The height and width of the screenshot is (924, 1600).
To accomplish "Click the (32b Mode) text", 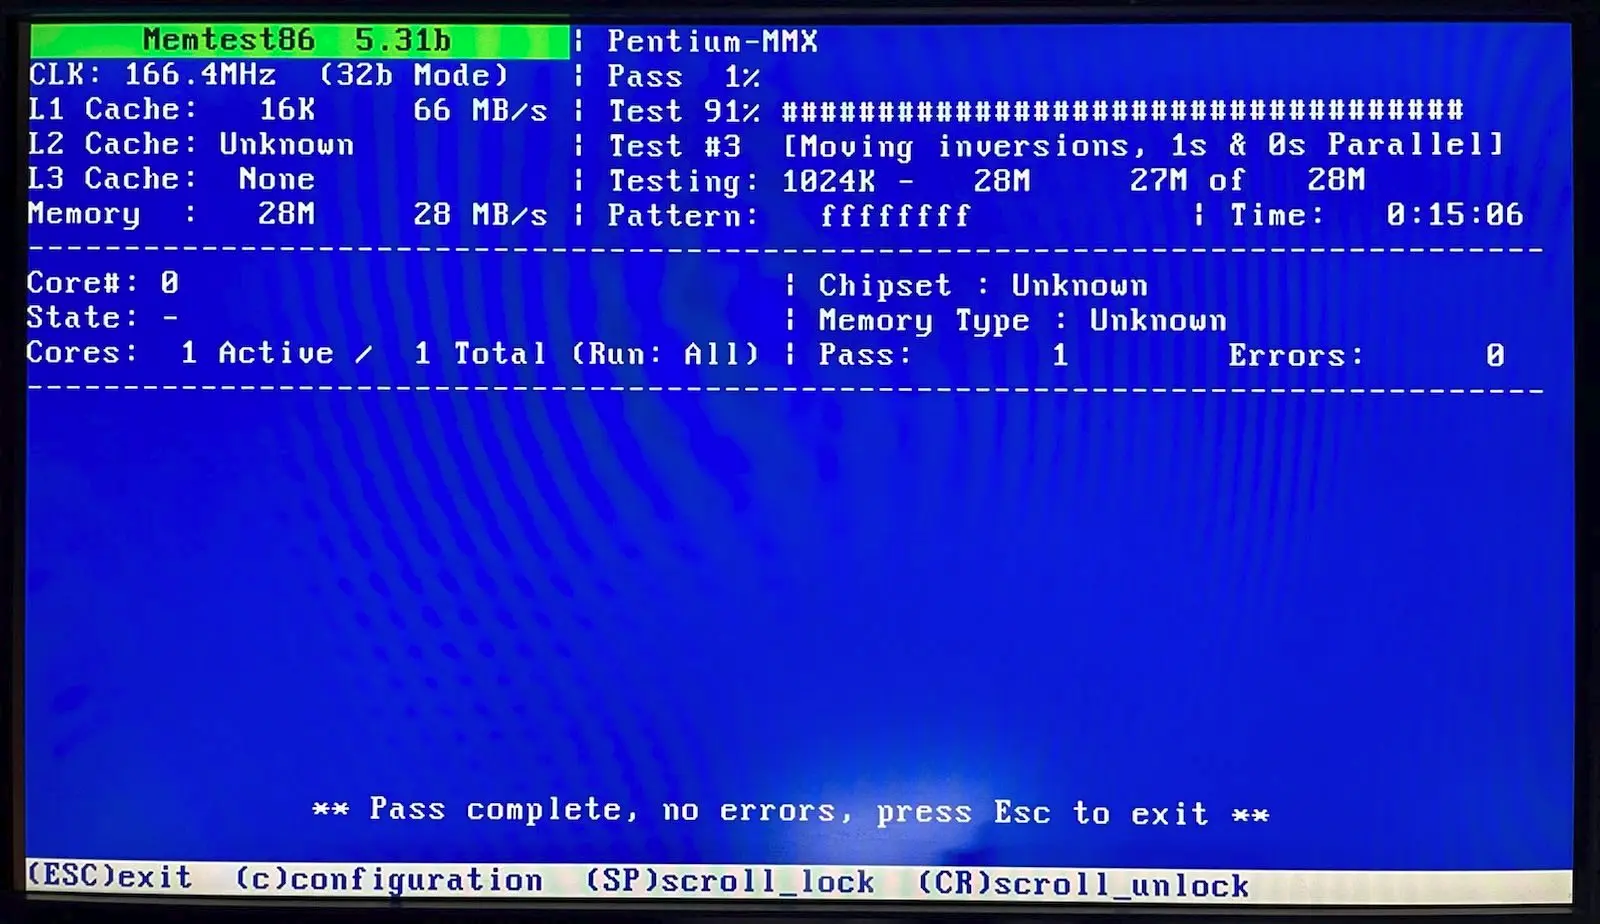I will pyautogui.click(x=414, y=75).
